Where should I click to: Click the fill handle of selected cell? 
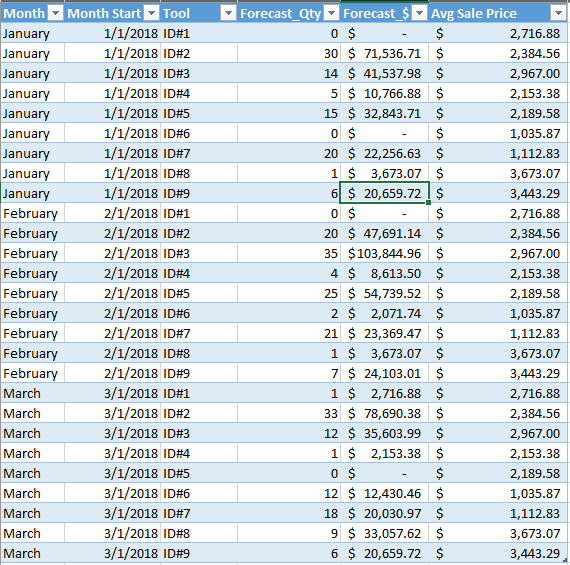(429, 203)
